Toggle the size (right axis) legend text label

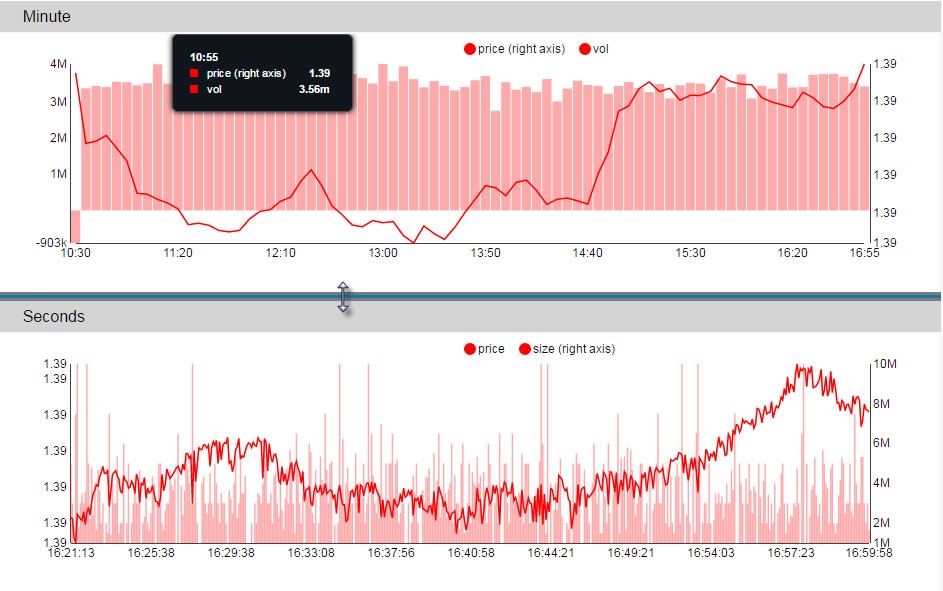(x=573, y=349)
